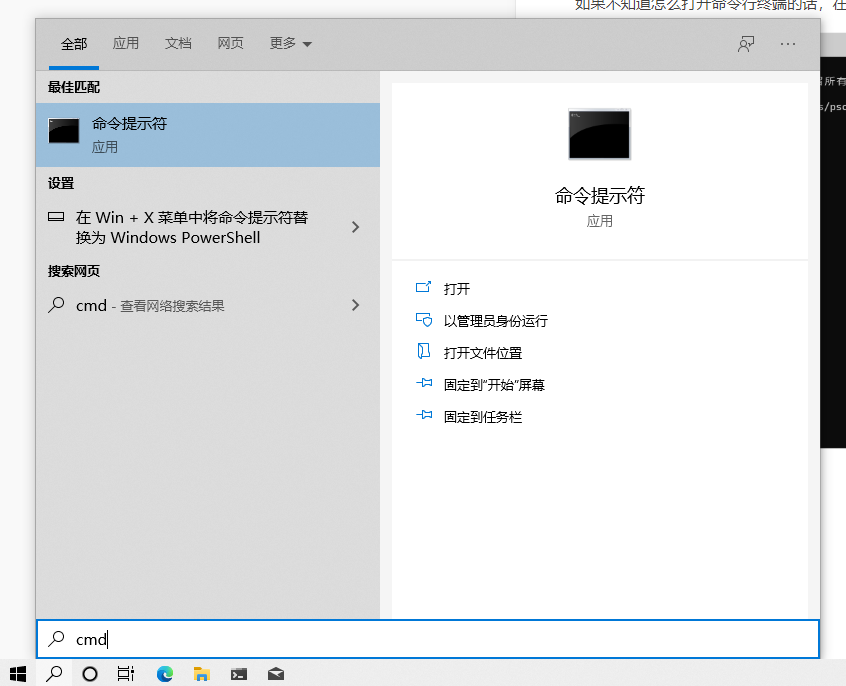Screen dimensions: 846x686
Task: Switch to the 网页 tab
Action: coord(230,43)
